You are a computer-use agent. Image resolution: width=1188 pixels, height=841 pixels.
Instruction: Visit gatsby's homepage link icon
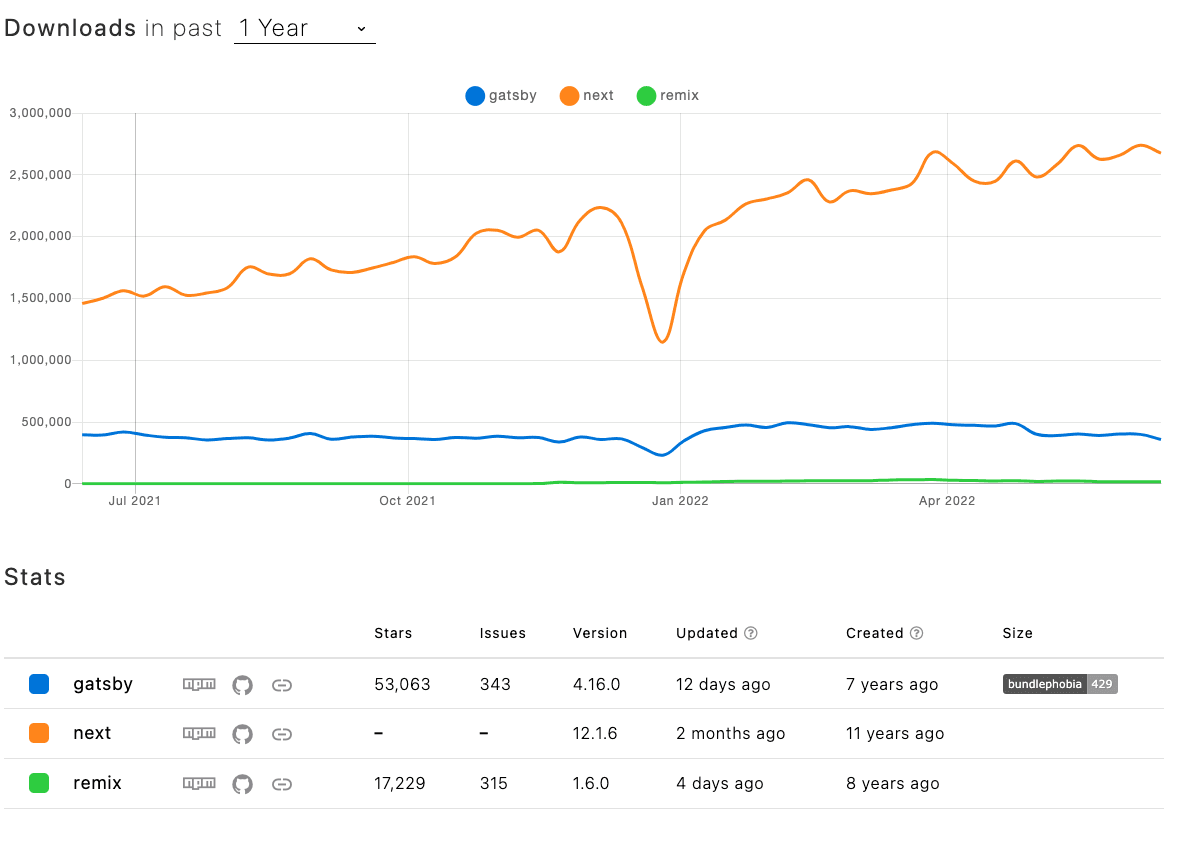[281, 684]
